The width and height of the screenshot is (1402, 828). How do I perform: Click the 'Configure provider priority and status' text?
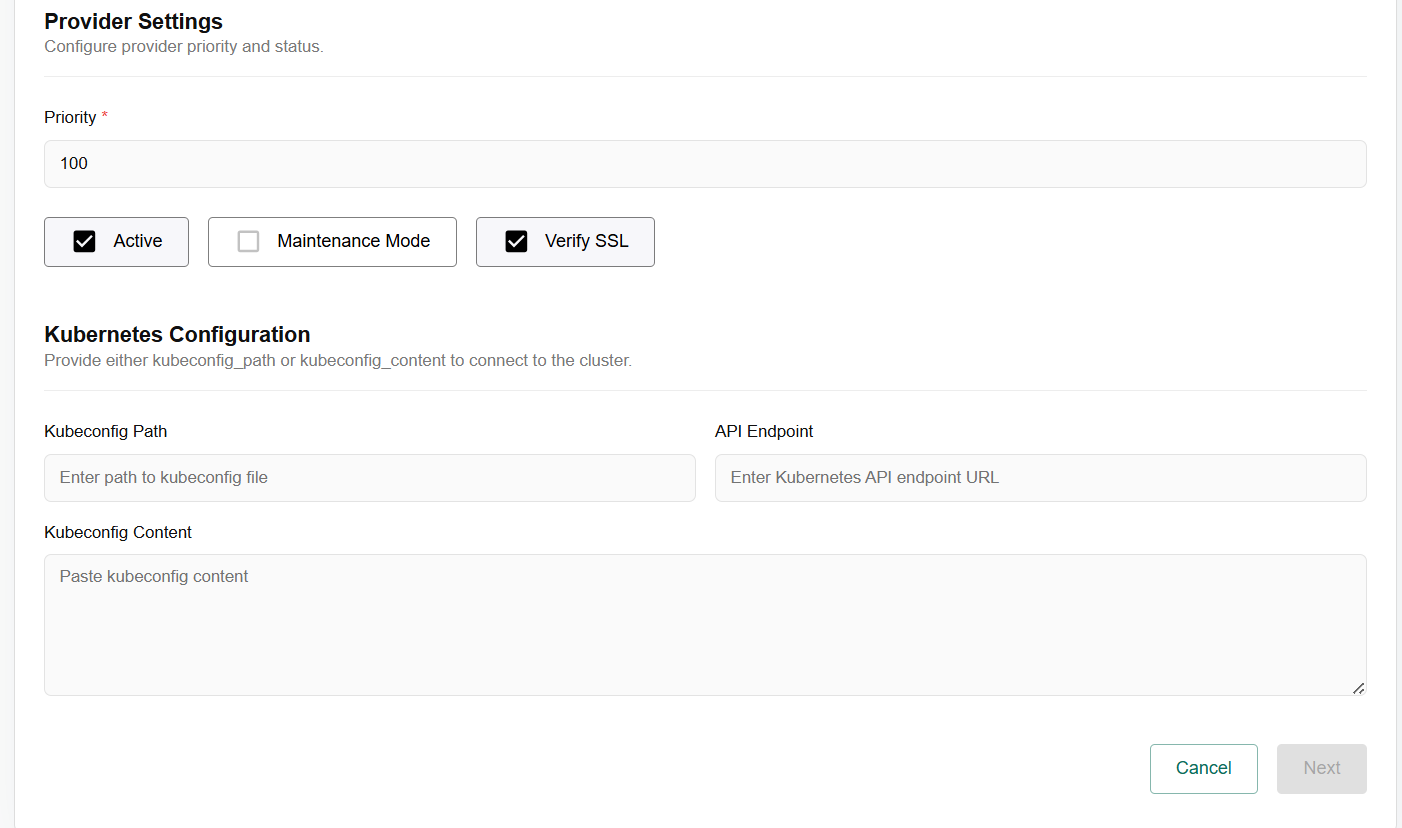pos(184,47)
